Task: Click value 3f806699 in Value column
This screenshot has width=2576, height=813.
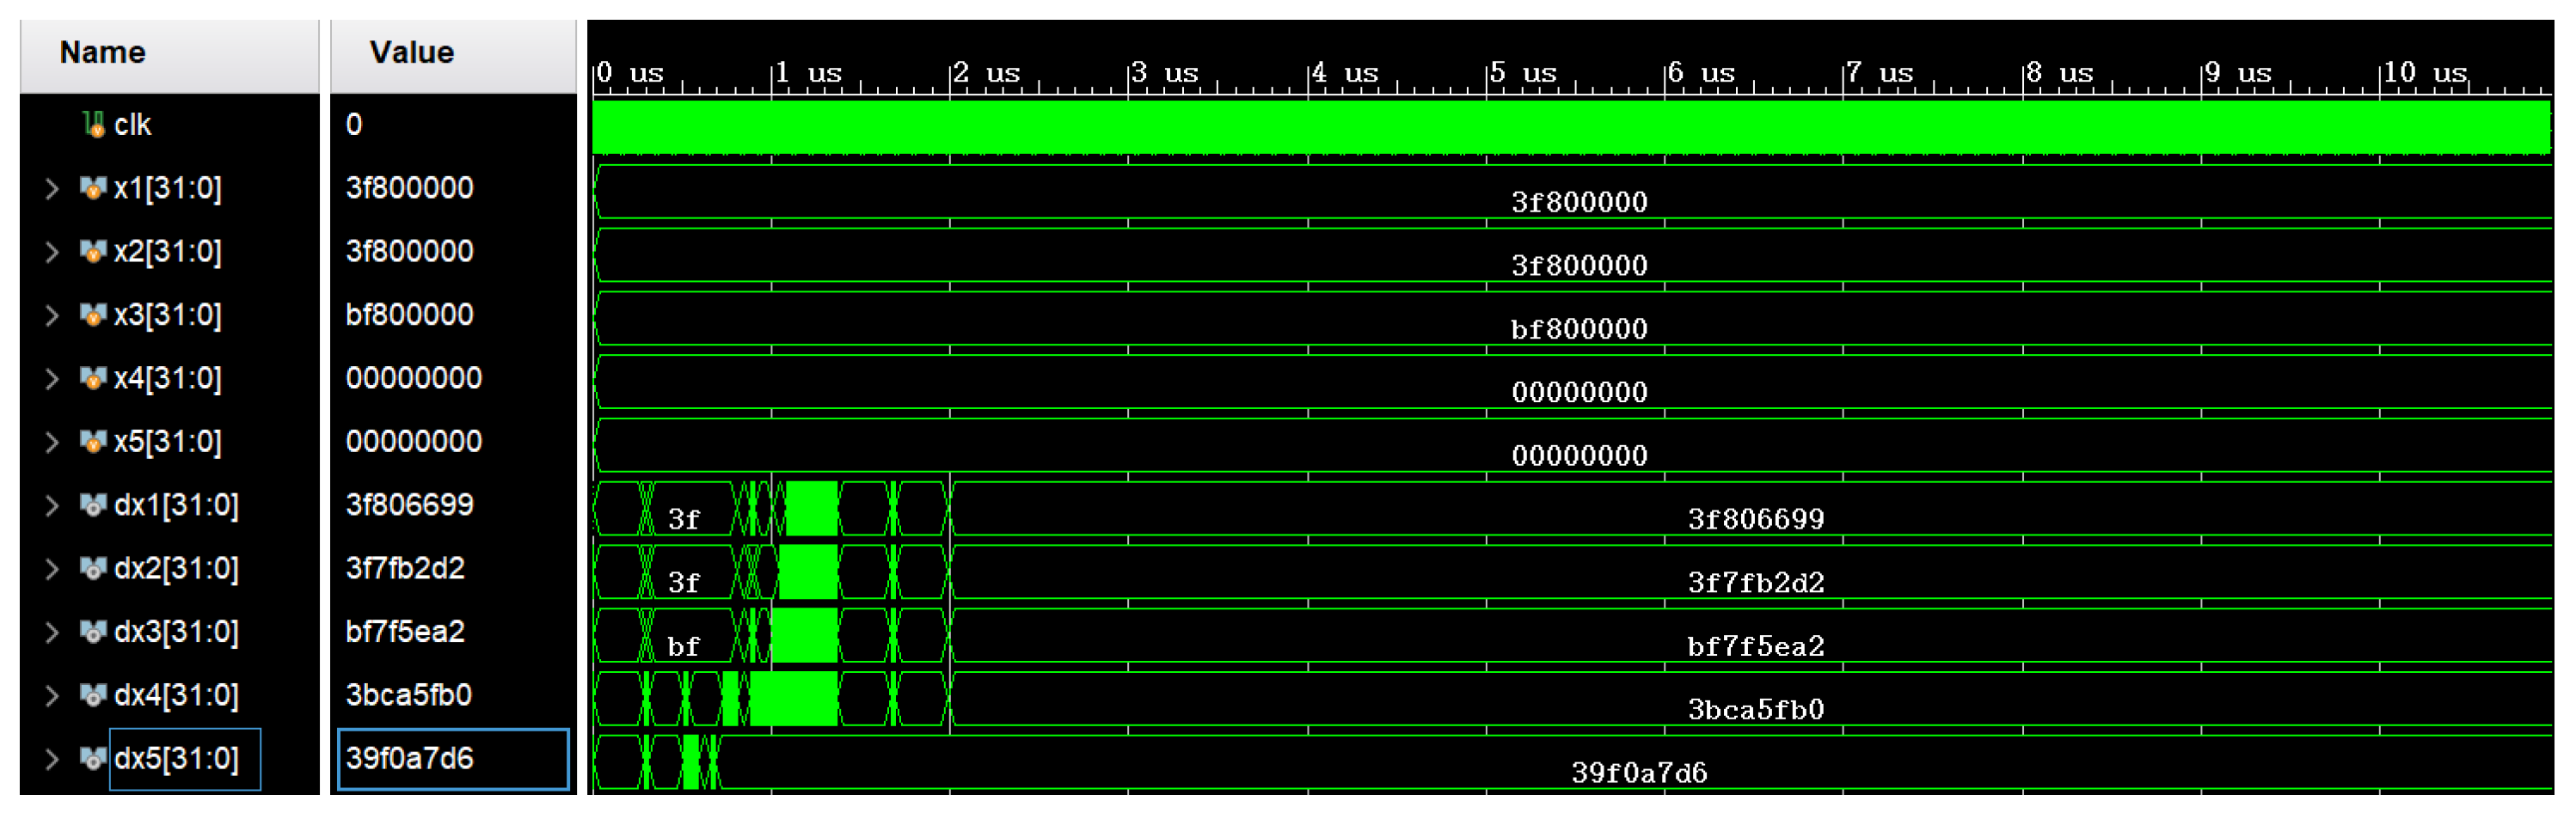Action: tap(409, 505)
